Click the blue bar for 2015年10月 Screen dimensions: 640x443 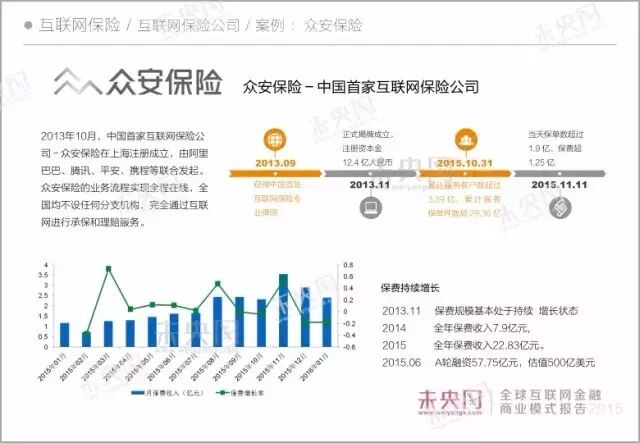pyautogui.click(x=261, y=323)
